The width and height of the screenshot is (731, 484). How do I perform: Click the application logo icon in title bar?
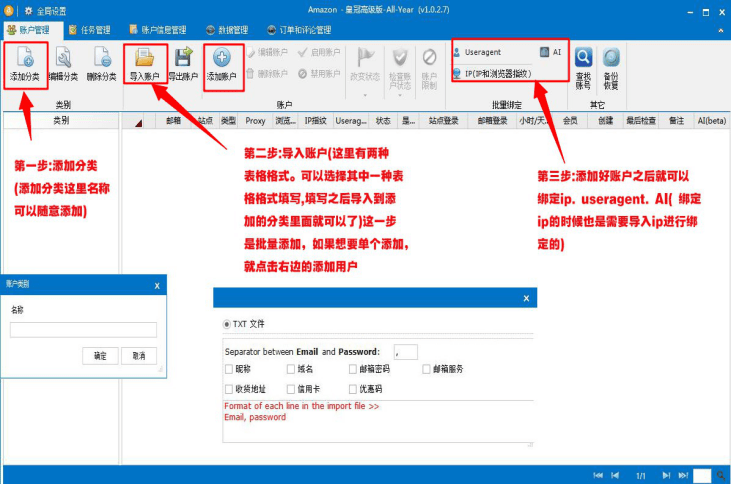pyautogui.click(x=8, y=10)
